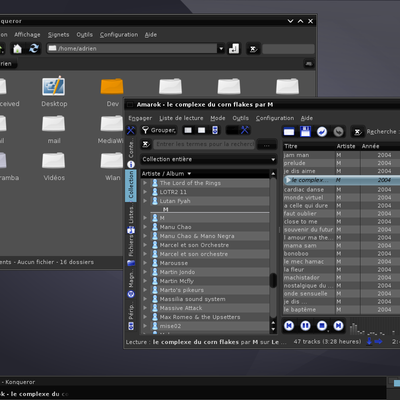Skip to next track in Amarok
The height and width of the screenshot is (400, 400).
338,325
